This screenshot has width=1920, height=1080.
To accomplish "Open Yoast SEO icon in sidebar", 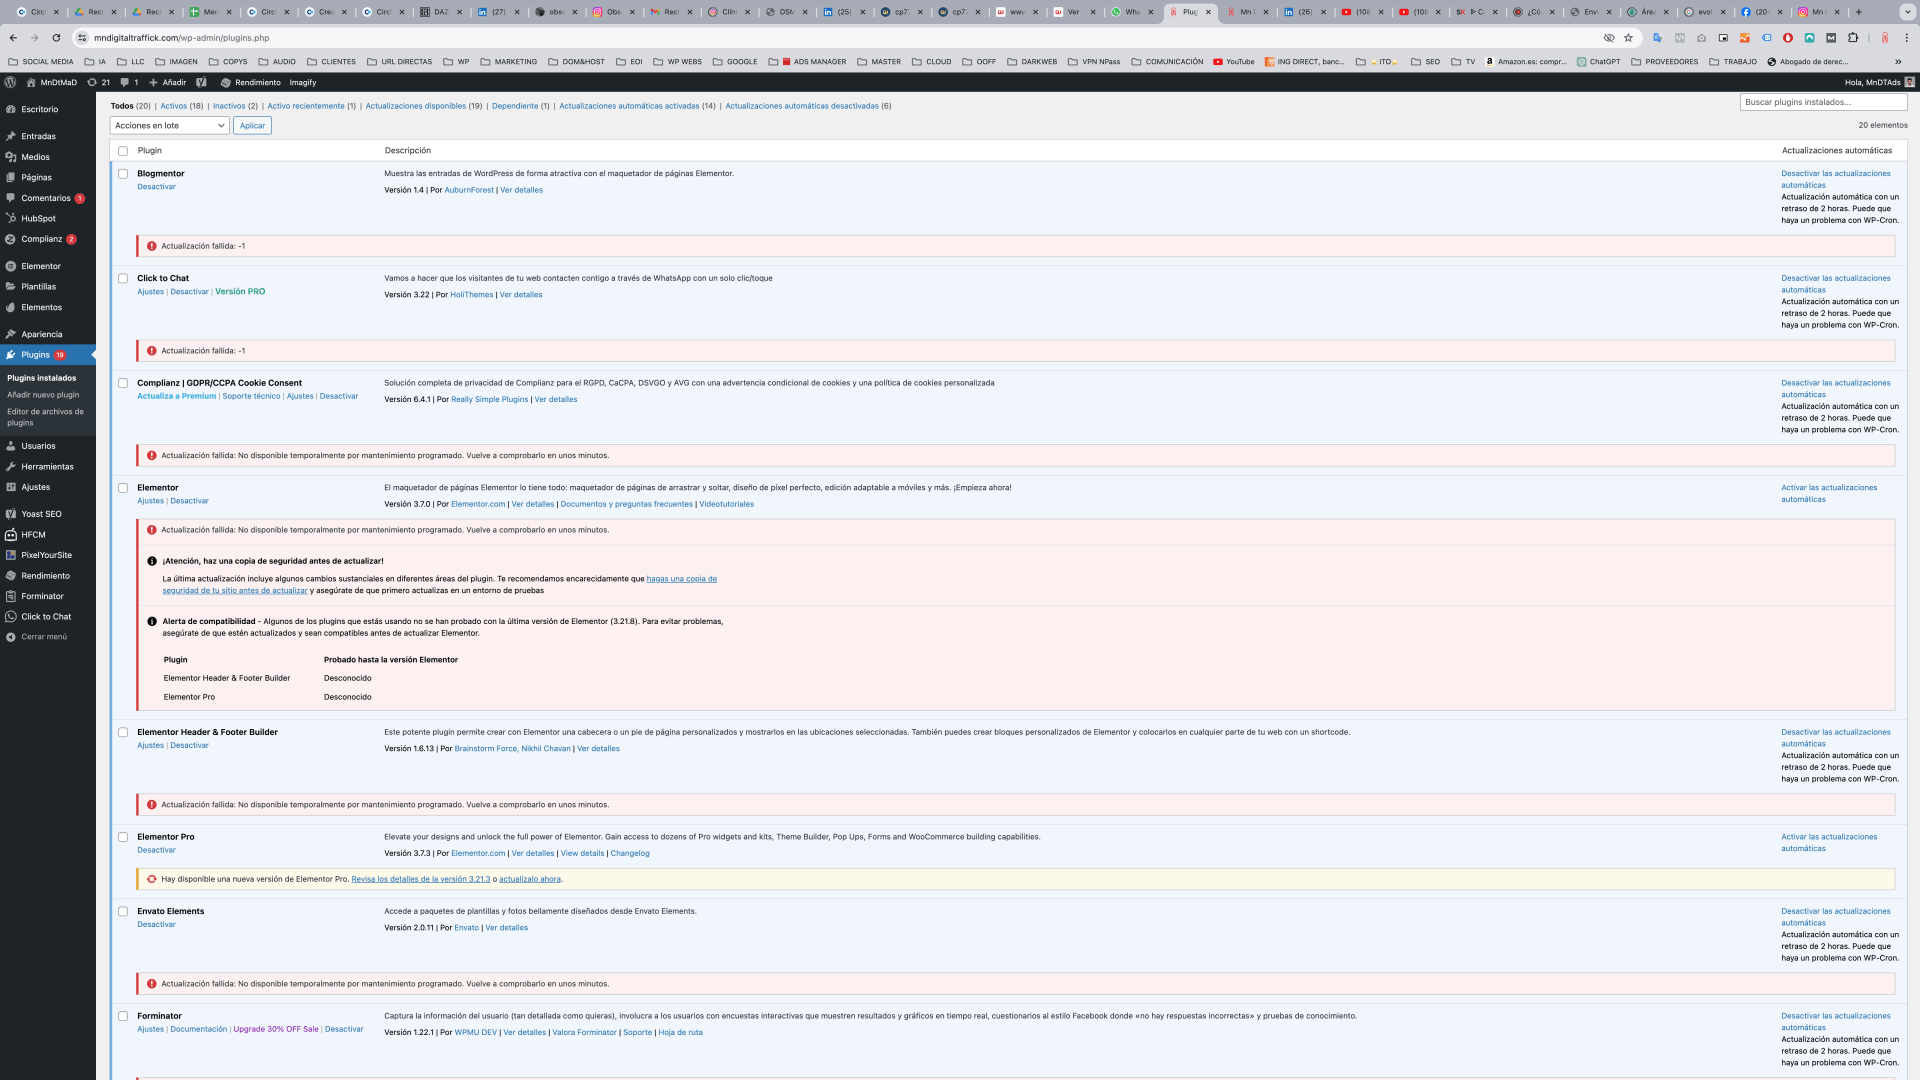I will [x=10, y=514].
